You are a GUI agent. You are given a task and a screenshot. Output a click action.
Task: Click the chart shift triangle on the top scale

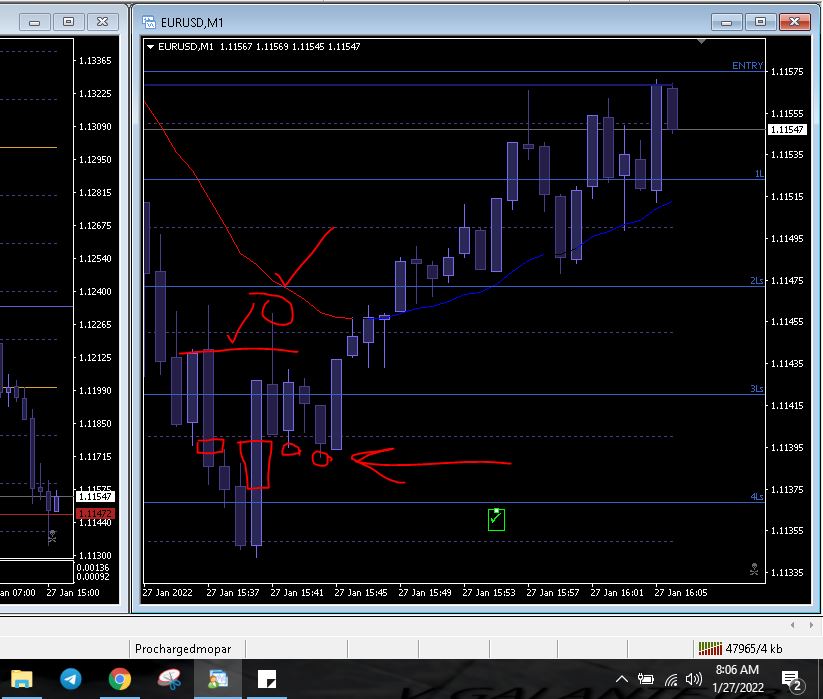[x=701, y=41]
